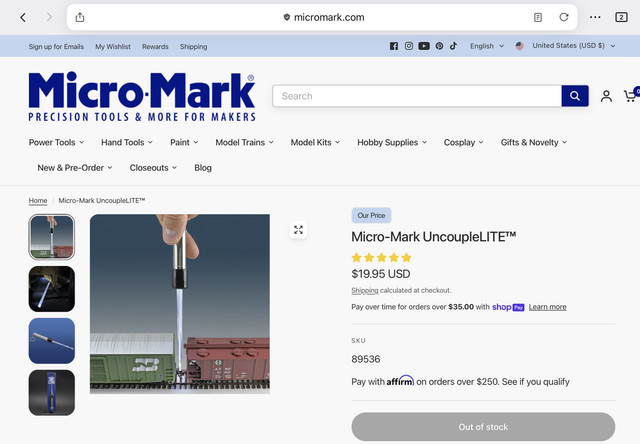Viewport: 640px width, 444px height.
Task: Visit Micro-Mark Facebook page icon
Action: [394, 46]
